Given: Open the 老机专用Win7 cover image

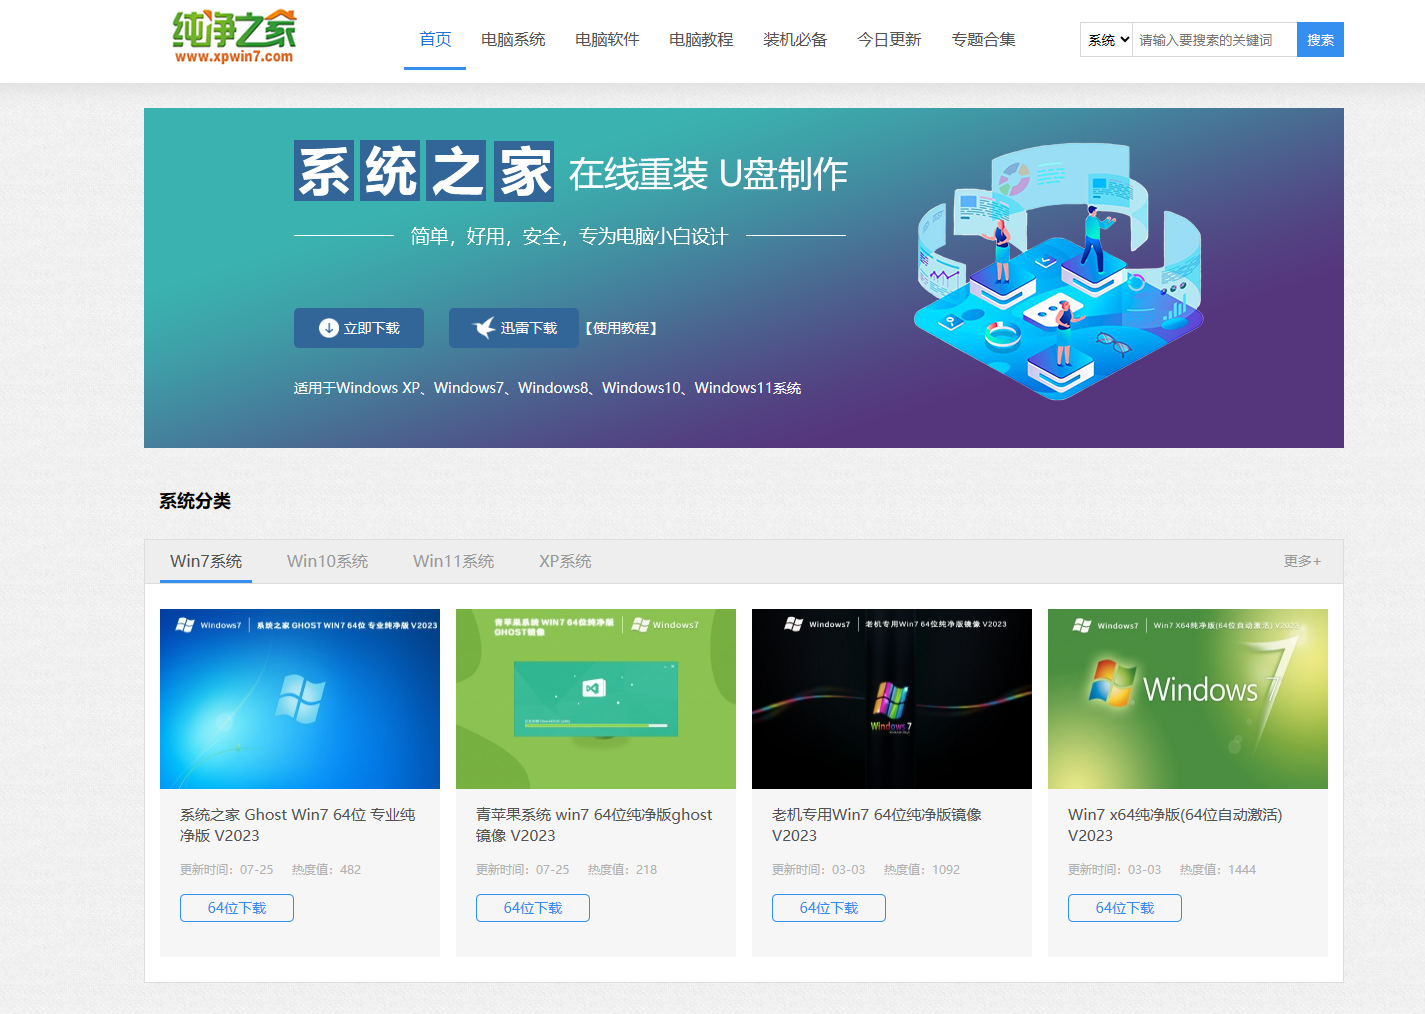Looking at the screenshot, I should 891,698.
